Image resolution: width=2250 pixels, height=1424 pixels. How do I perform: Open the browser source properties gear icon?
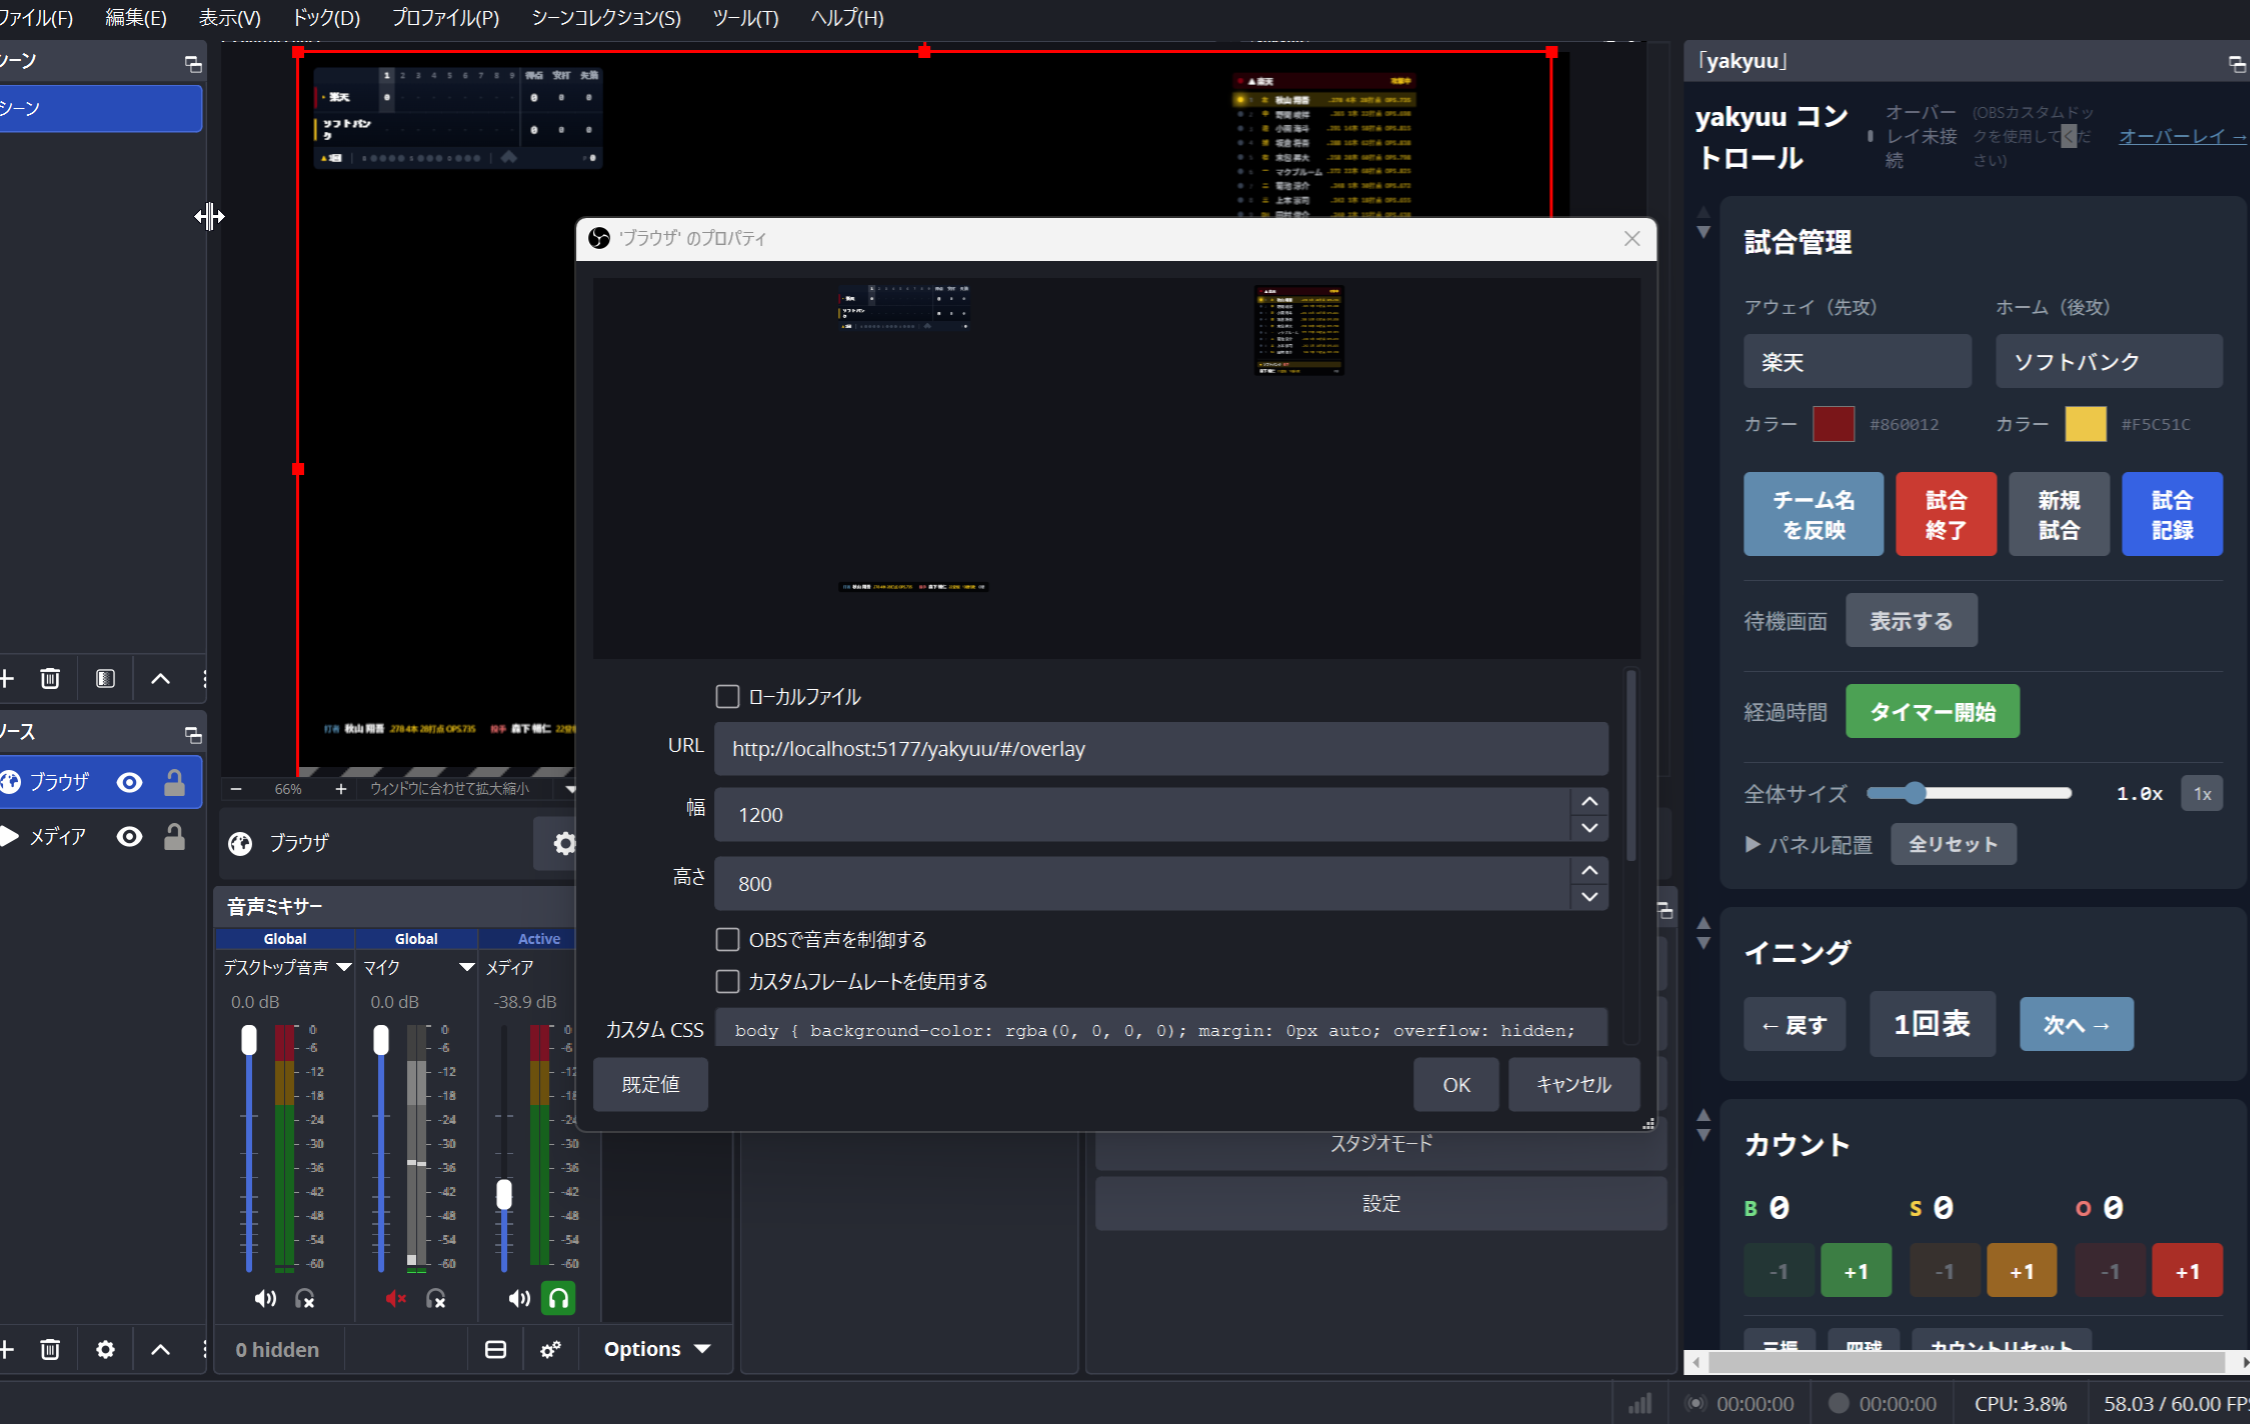pyautogui.click(x=564, y=843)
